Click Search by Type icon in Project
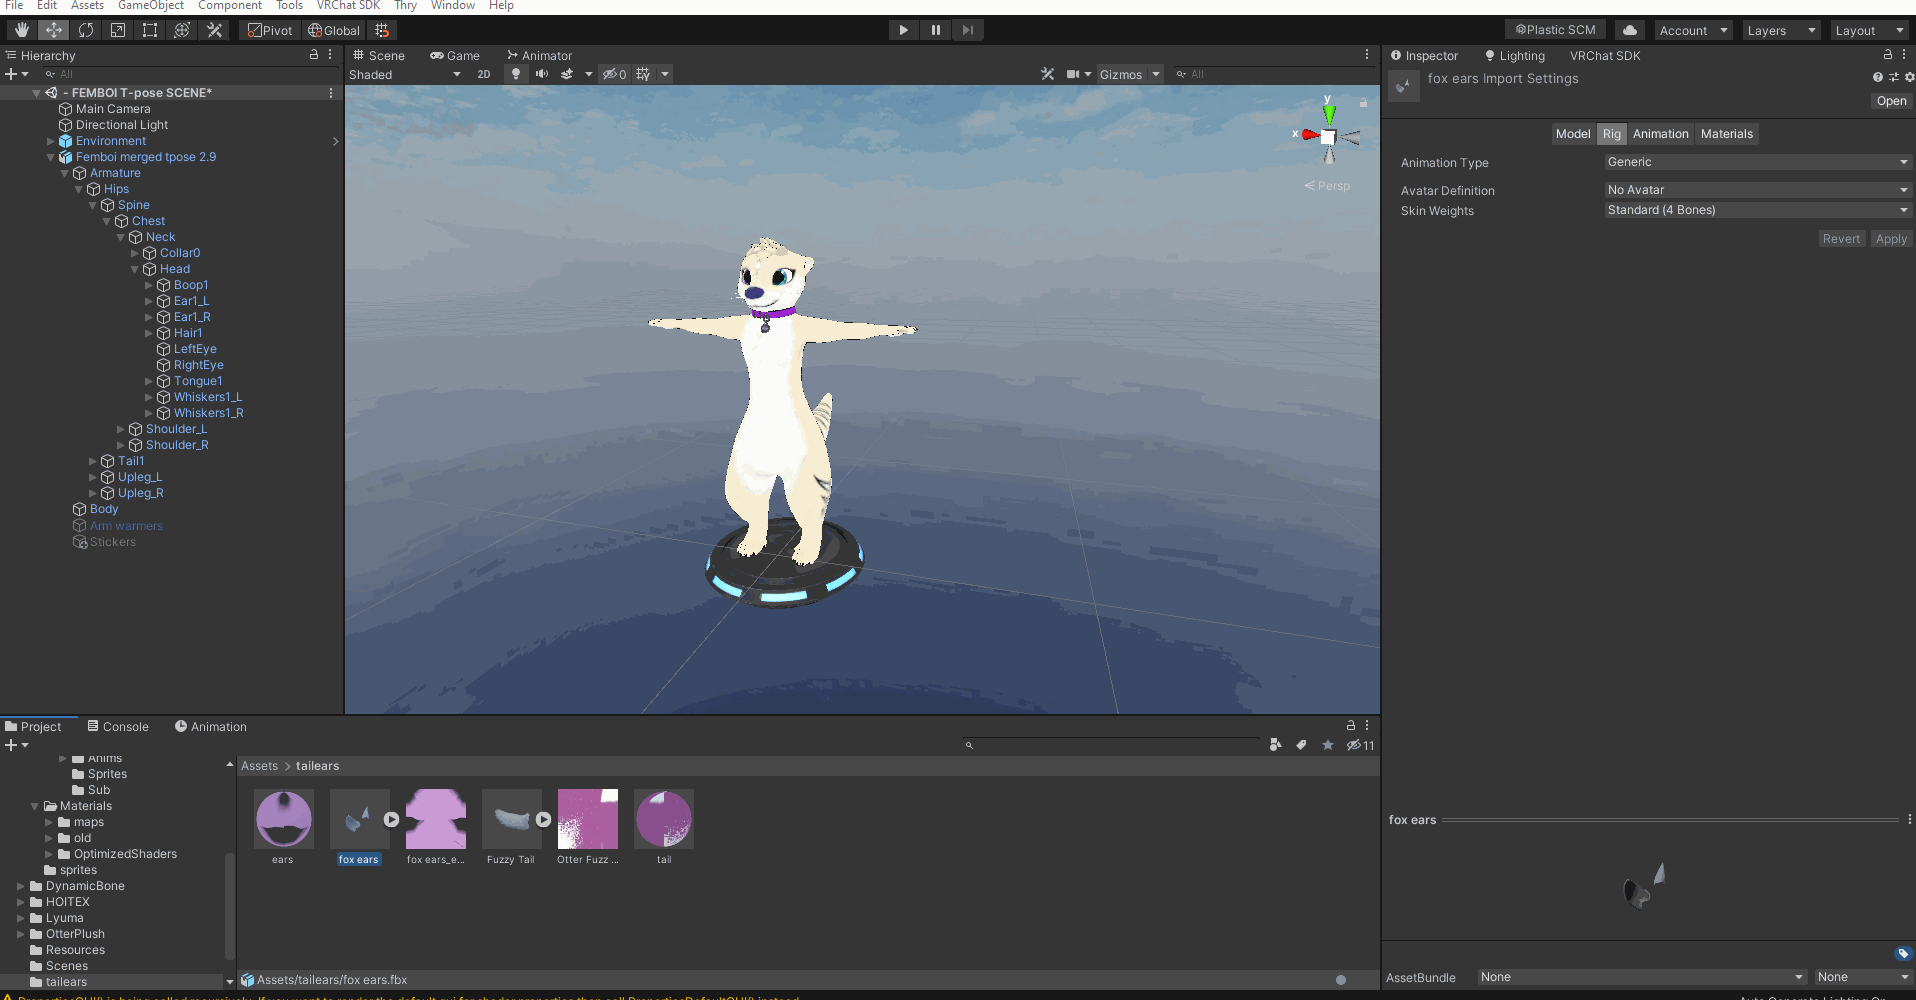 coord(1275,745)
